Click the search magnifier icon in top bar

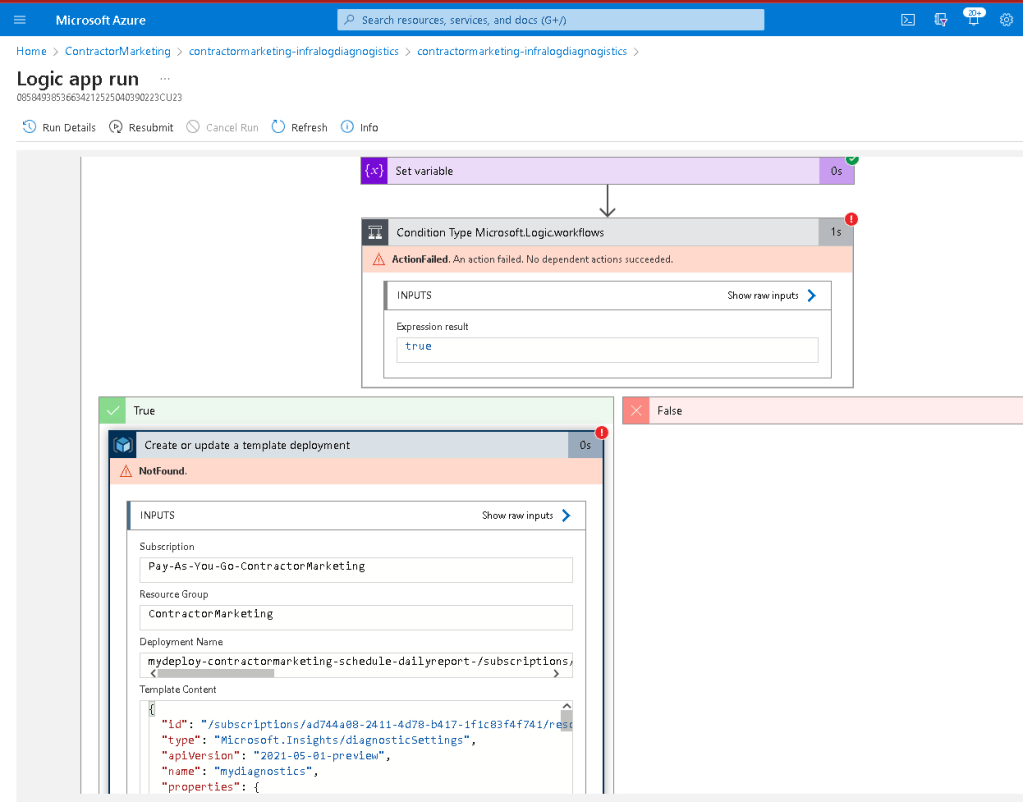(349, 20)
